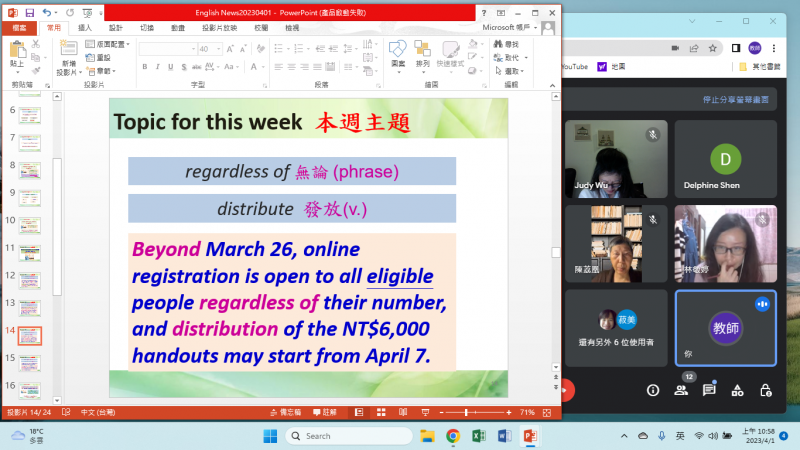Viewport: 800px width, 450px height.
Task: Open Excel from the taskbar
Action: [479, 436]
